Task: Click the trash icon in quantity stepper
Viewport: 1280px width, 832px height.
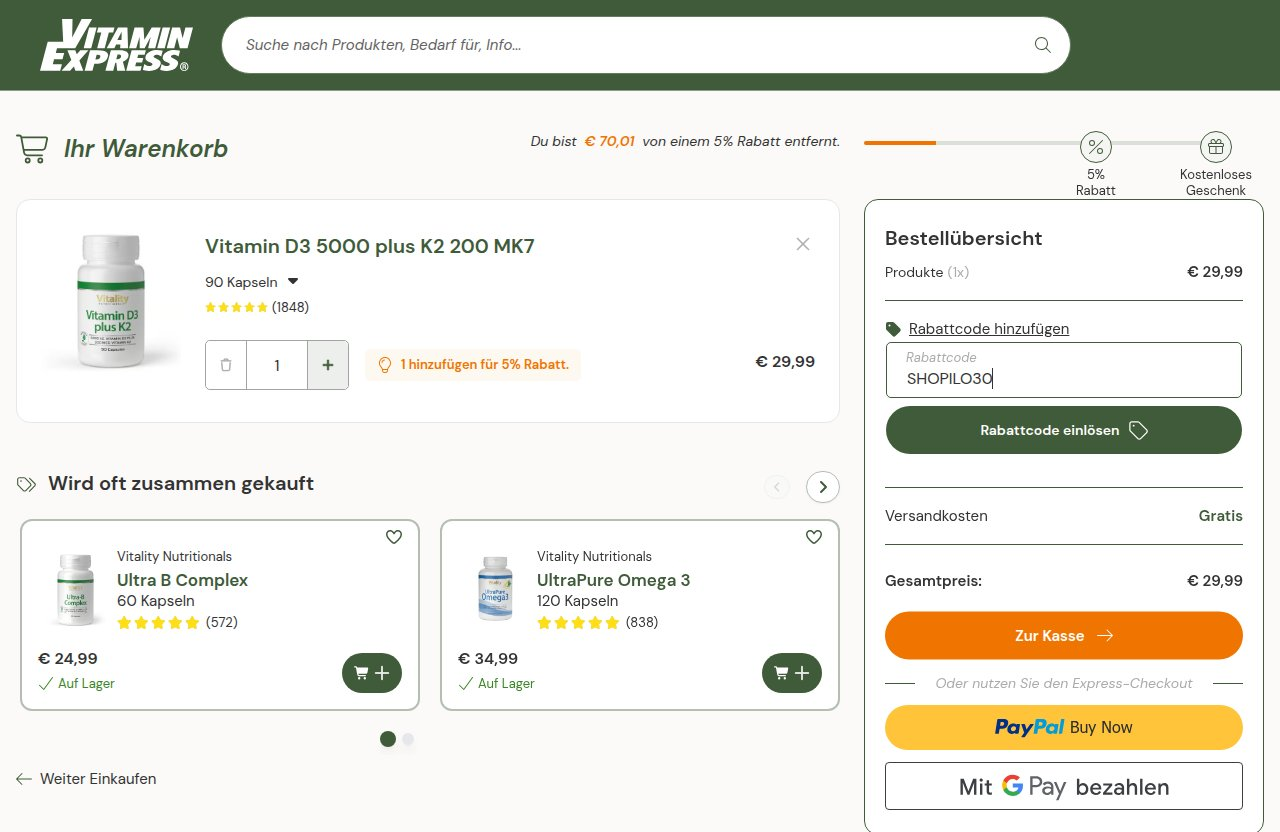Action: [x=226, y=365]
